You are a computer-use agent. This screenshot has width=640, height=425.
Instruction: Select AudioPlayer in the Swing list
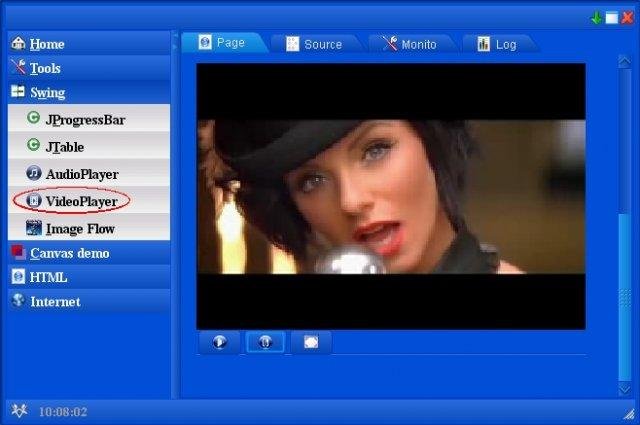(81, 174)
